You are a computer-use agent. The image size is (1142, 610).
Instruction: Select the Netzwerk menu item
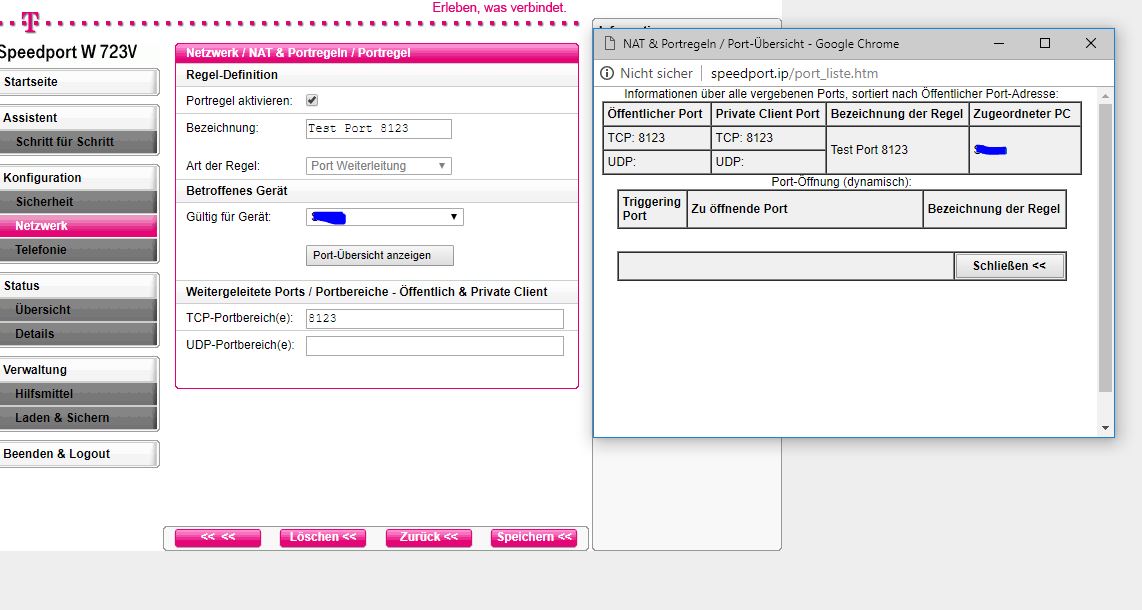(x=79, y=226)
